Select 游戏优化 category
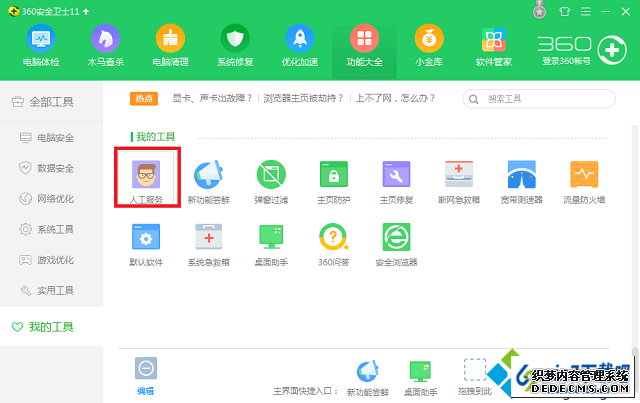640x403 pixels. point(51,260)
